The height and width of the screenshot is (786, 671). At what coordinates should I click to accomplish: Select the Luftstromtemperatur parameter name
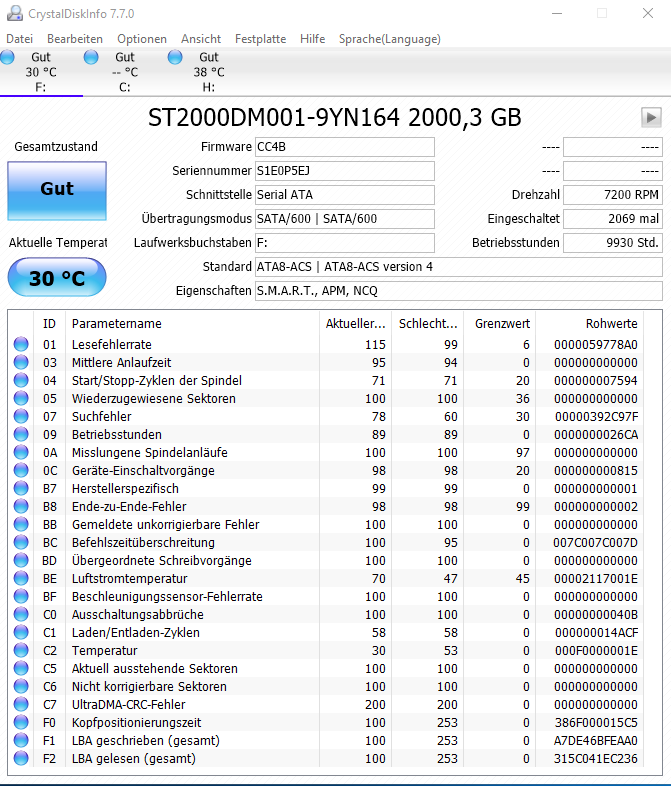point(129,579)
